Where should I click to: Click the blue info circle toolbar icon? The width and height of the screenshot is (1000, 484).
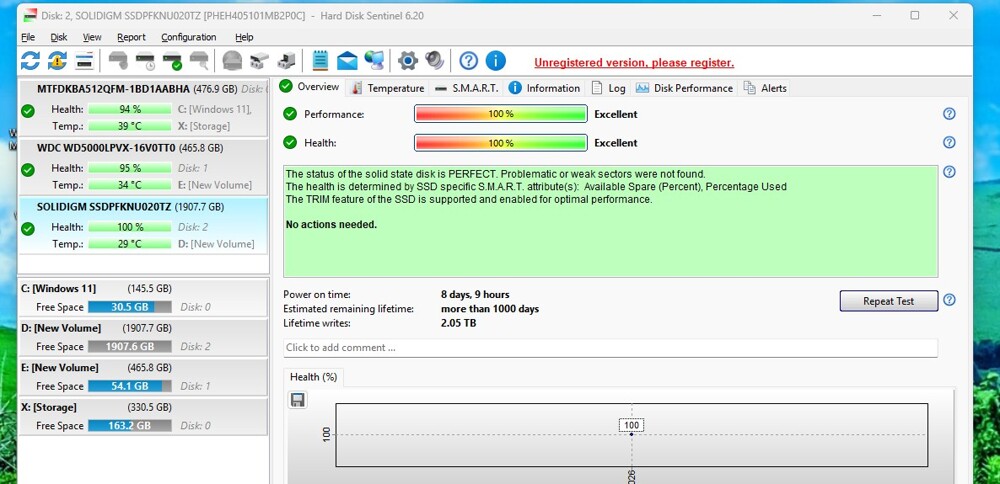pyautogui.click(x=495, y=61)
